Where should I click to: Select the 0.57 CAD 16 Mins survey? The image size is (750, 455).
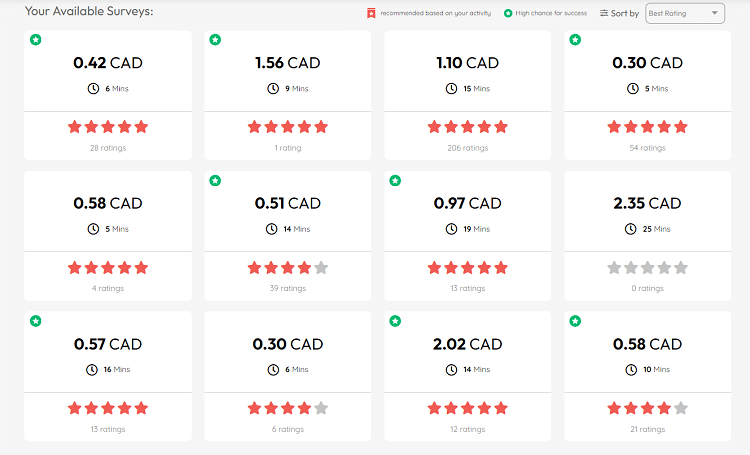tap(108, 344)
